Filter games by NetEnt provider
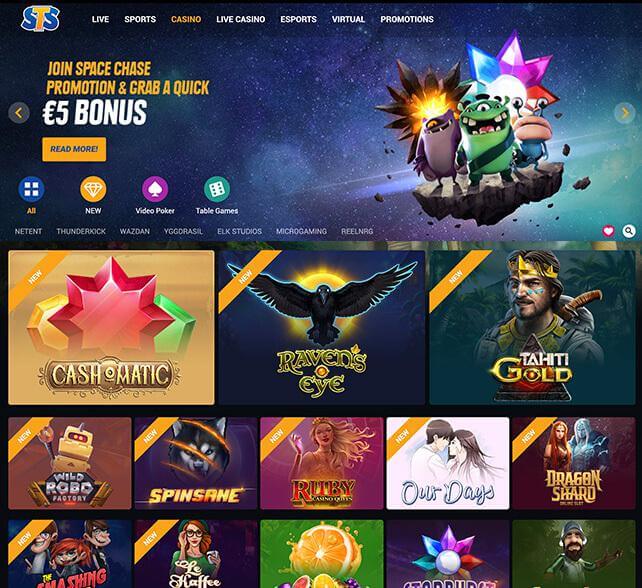 (x=28, y=231)
